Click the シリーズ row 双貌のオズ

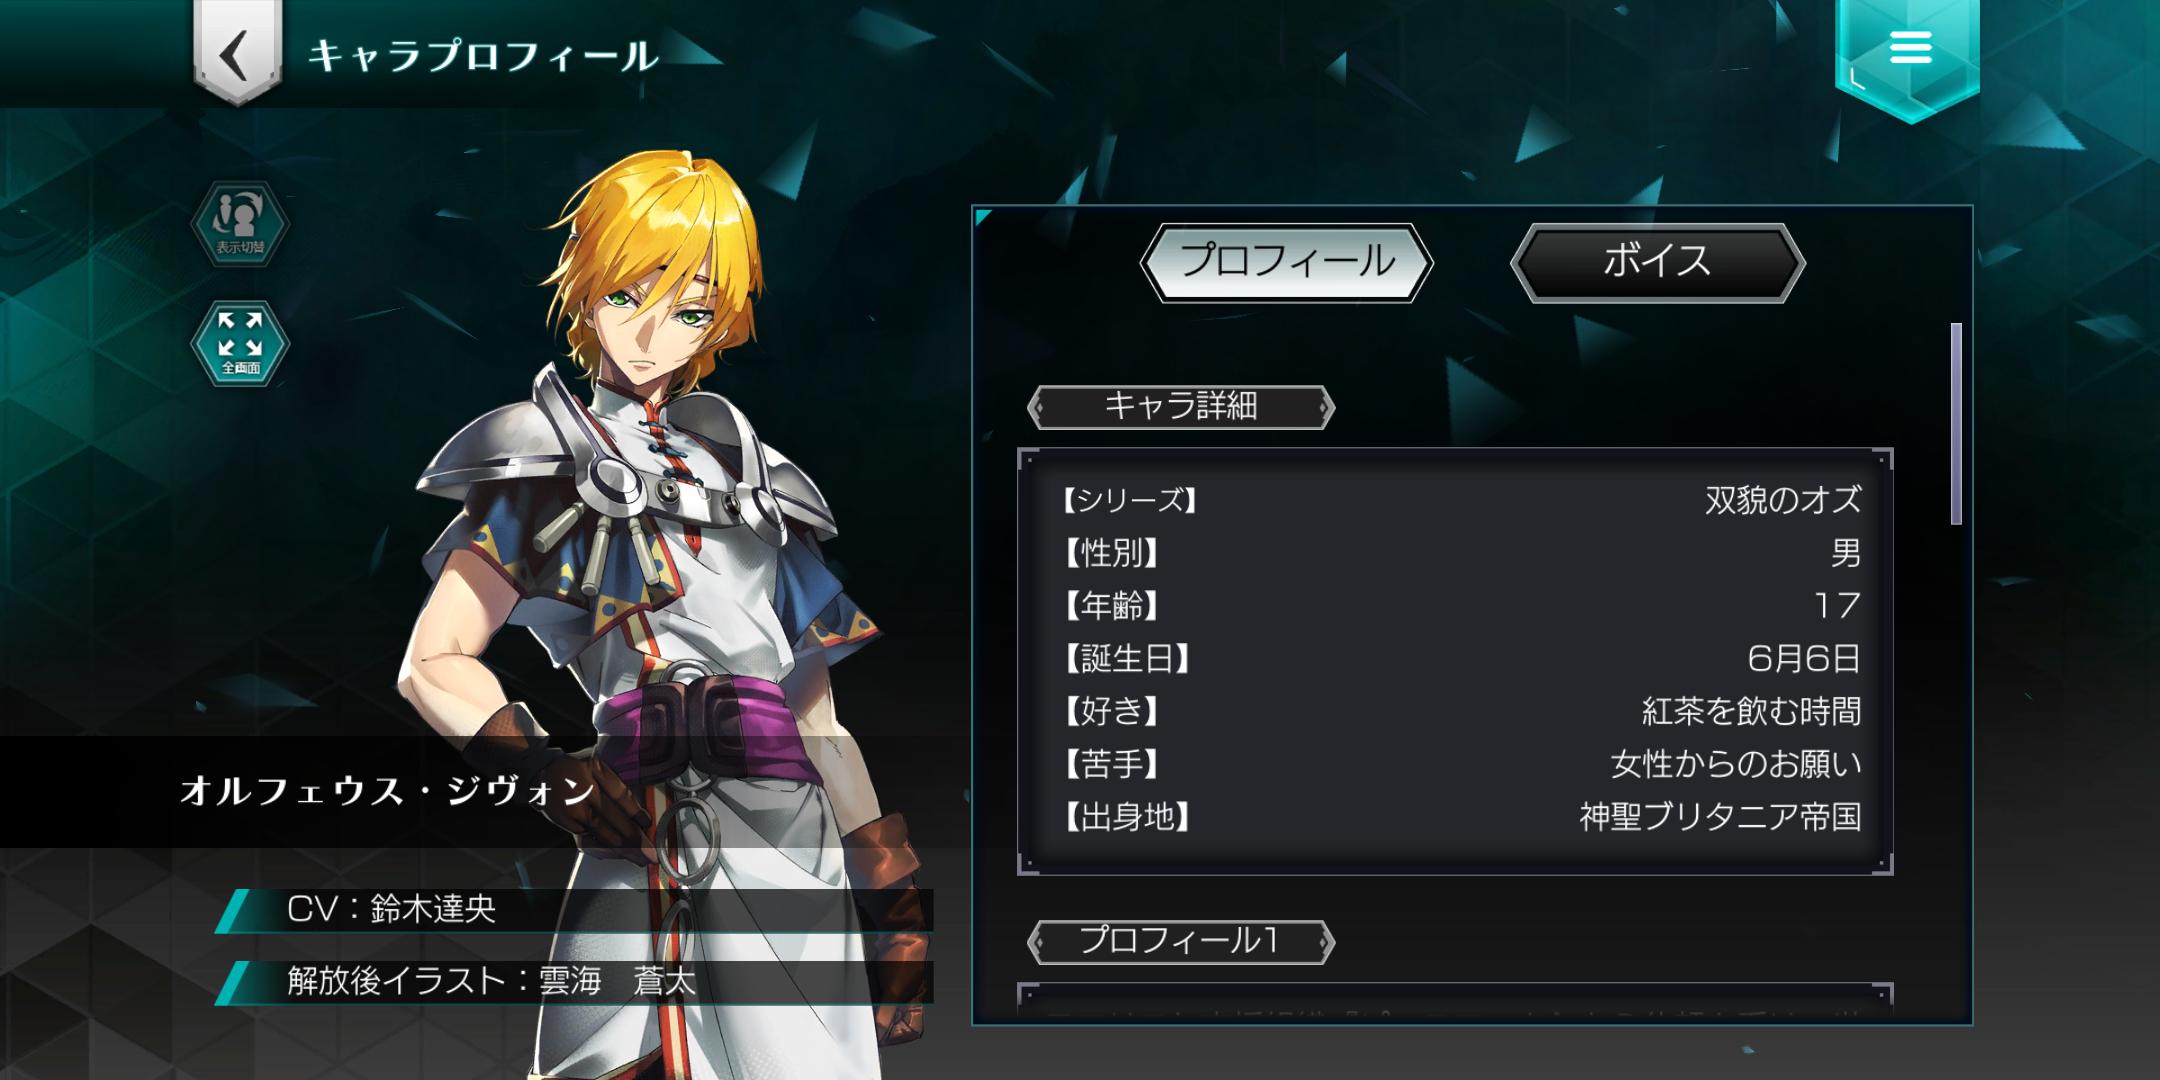[x=1460, y=499]
